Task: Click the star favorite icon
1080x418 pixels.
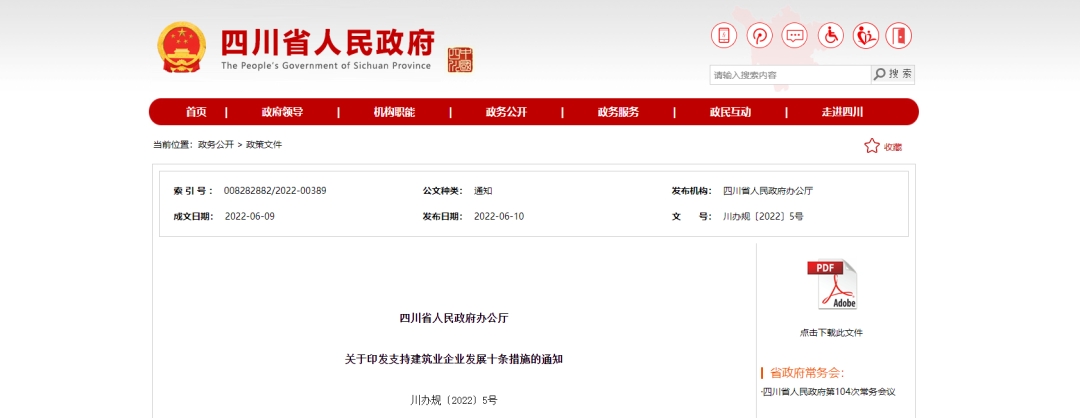Action: click(872, 146)
